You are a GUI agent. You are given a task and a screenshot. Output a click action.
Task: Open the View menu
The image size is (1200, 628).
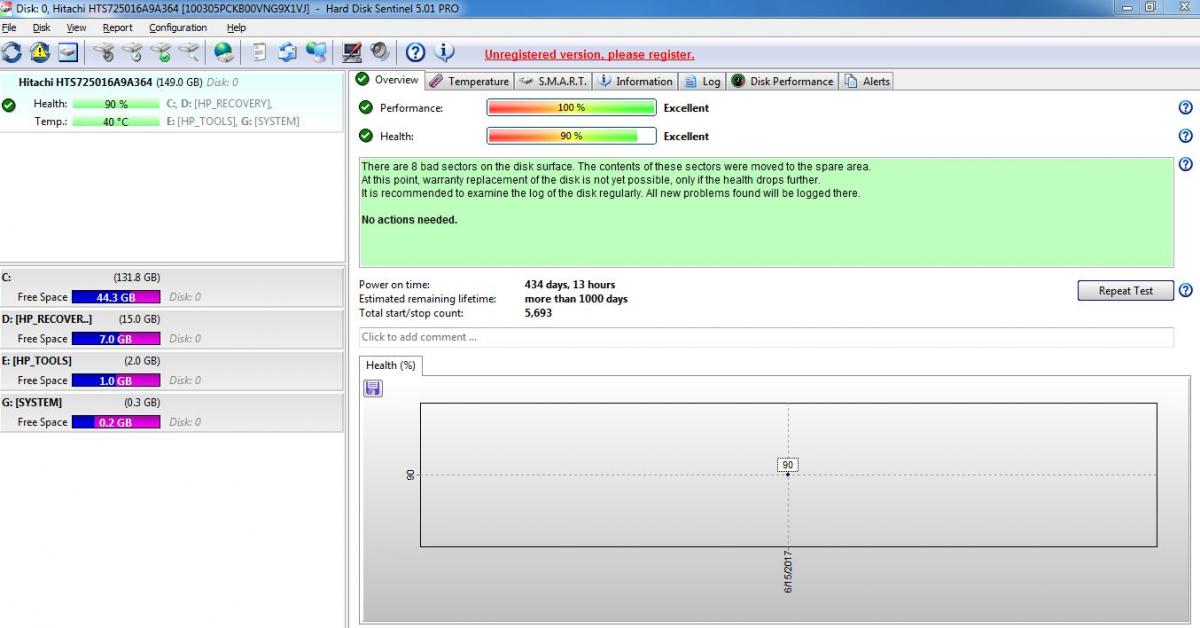pos(76,28)
